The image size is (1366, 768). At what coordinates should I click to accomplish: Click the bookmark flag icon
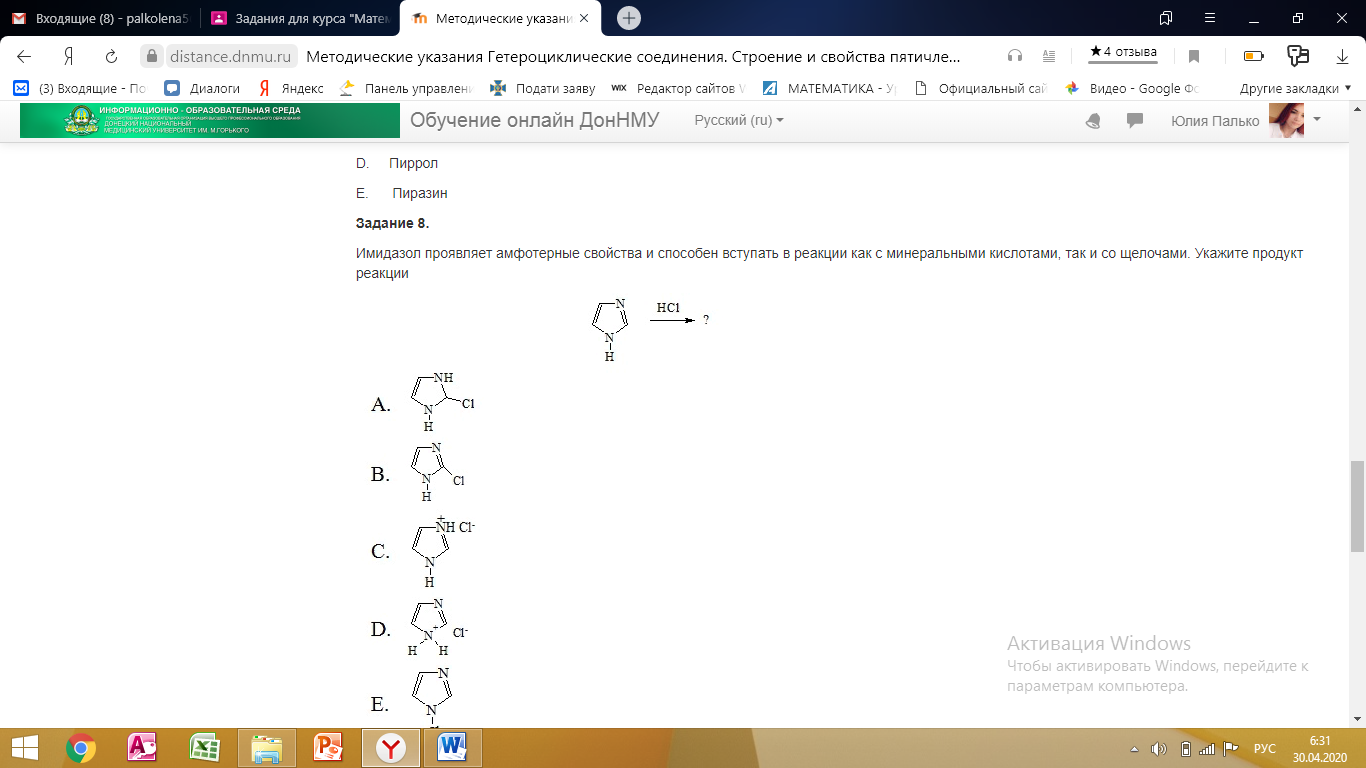click(x=1194, y=56)
